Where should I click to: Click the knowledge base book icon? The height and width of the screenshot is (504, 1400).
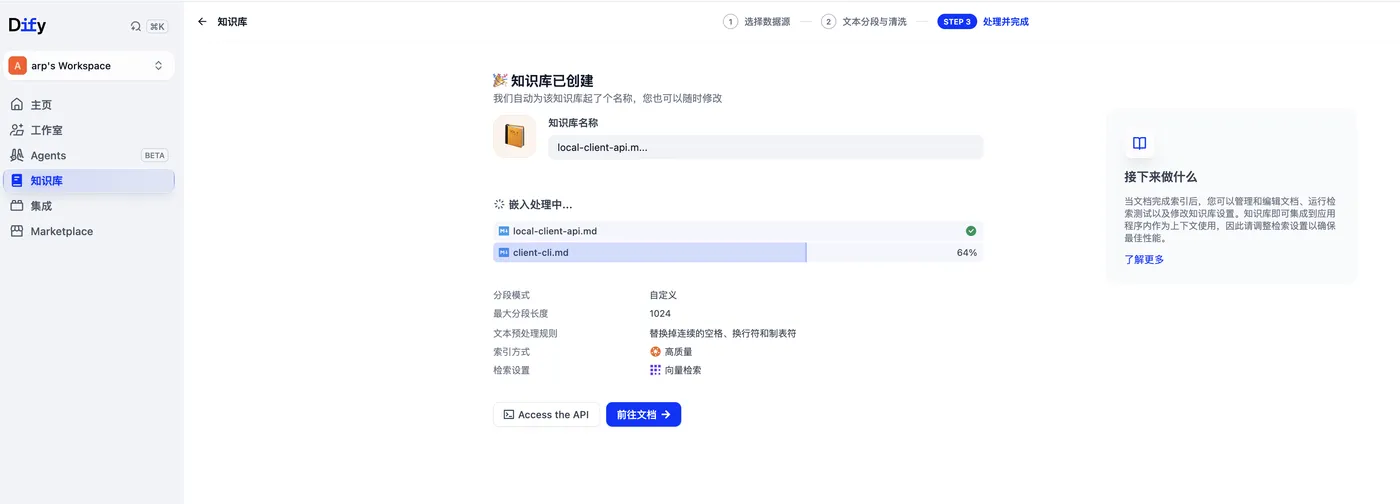pyautogui.click(x=515, y=136)
